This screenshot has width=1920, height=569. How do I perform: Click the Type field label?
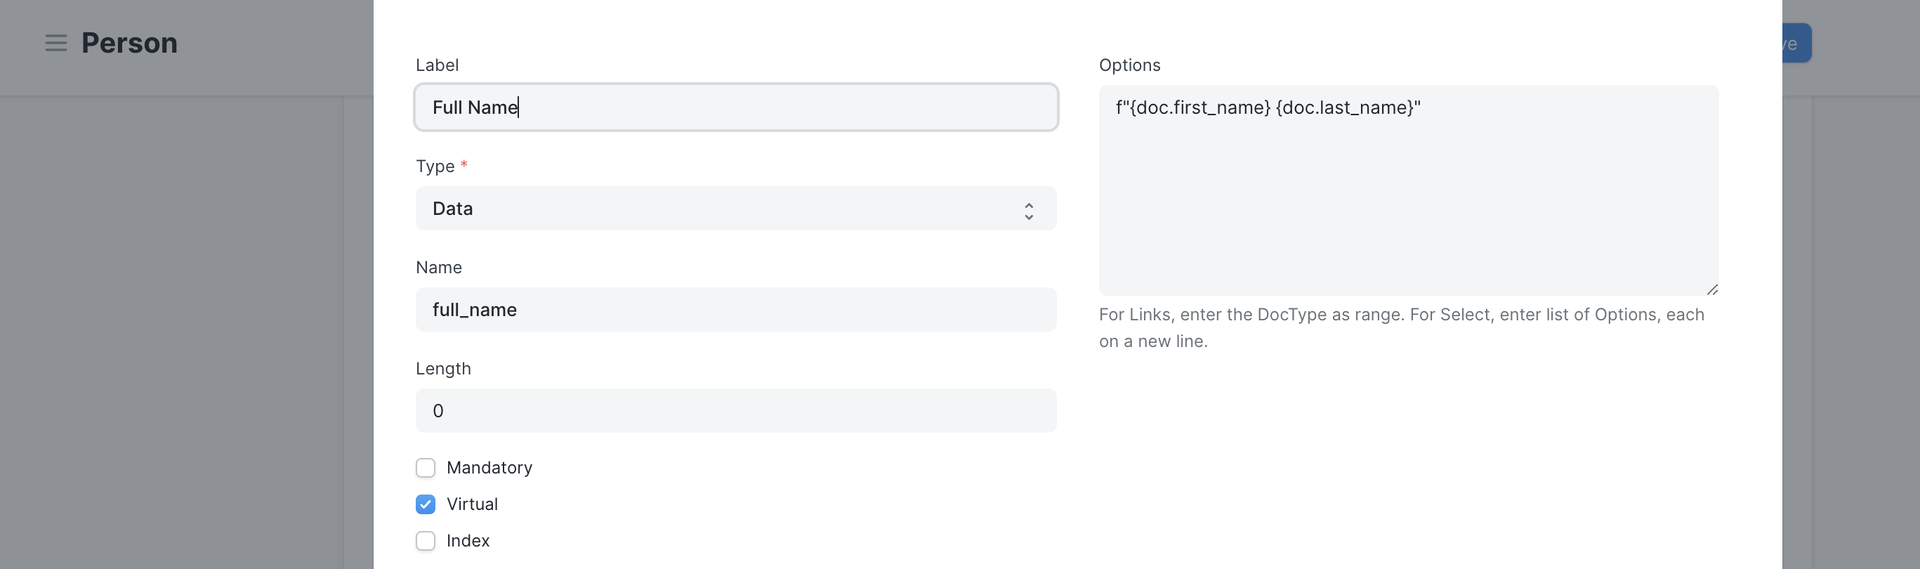pyautogui.click(x=435, y=166)
